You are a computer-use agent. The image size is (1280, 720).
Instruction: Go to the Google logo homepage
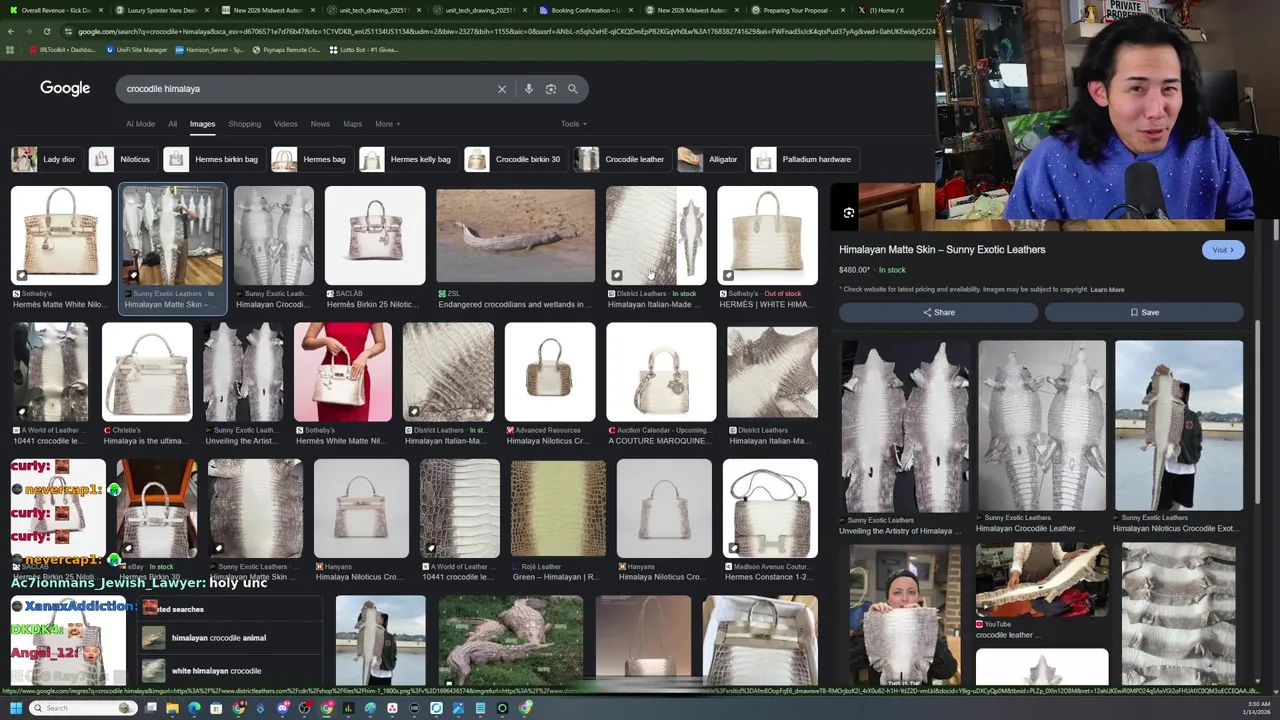pyautogui.click(x=65, y=88)
